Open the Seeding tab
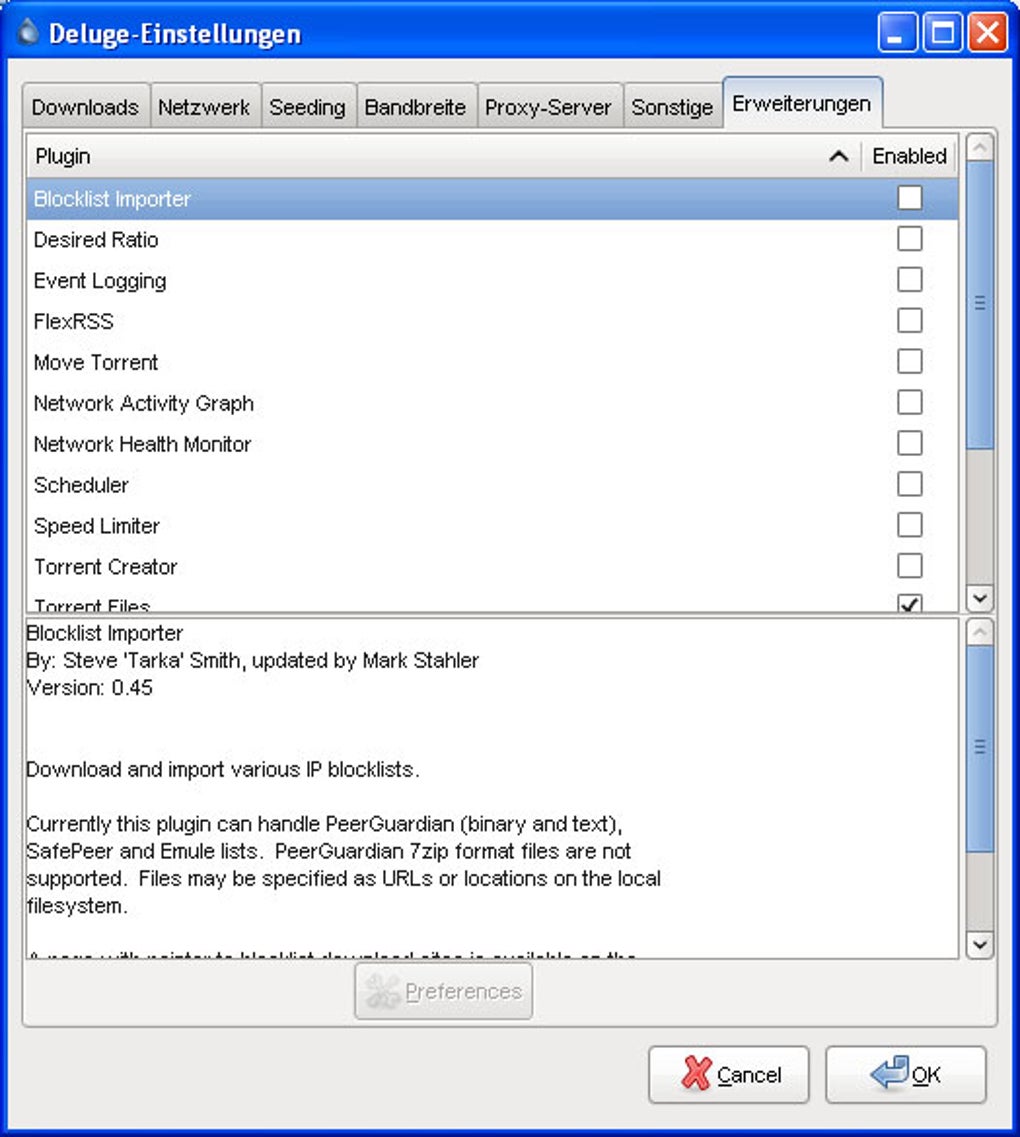1020x1137 pixels. (x=307, y=107)
